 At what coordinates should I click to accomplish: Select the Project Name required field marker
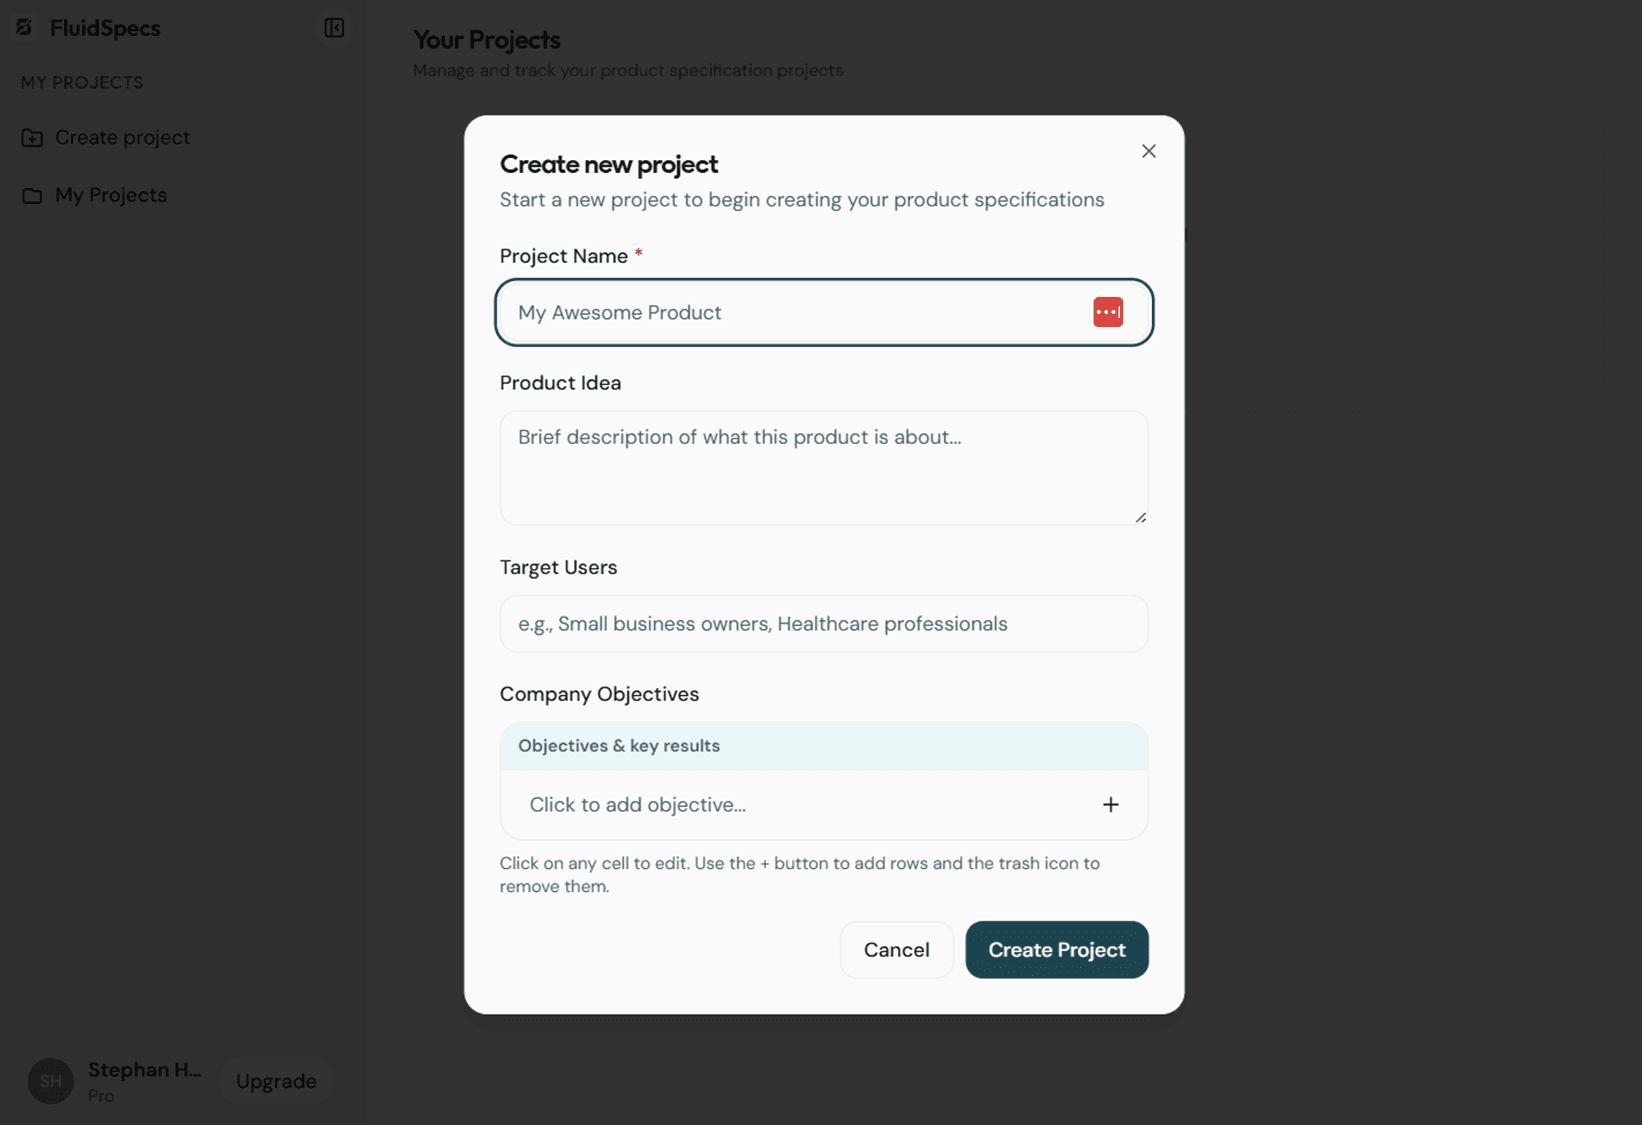pyautogui.click(x=638, y=252)
